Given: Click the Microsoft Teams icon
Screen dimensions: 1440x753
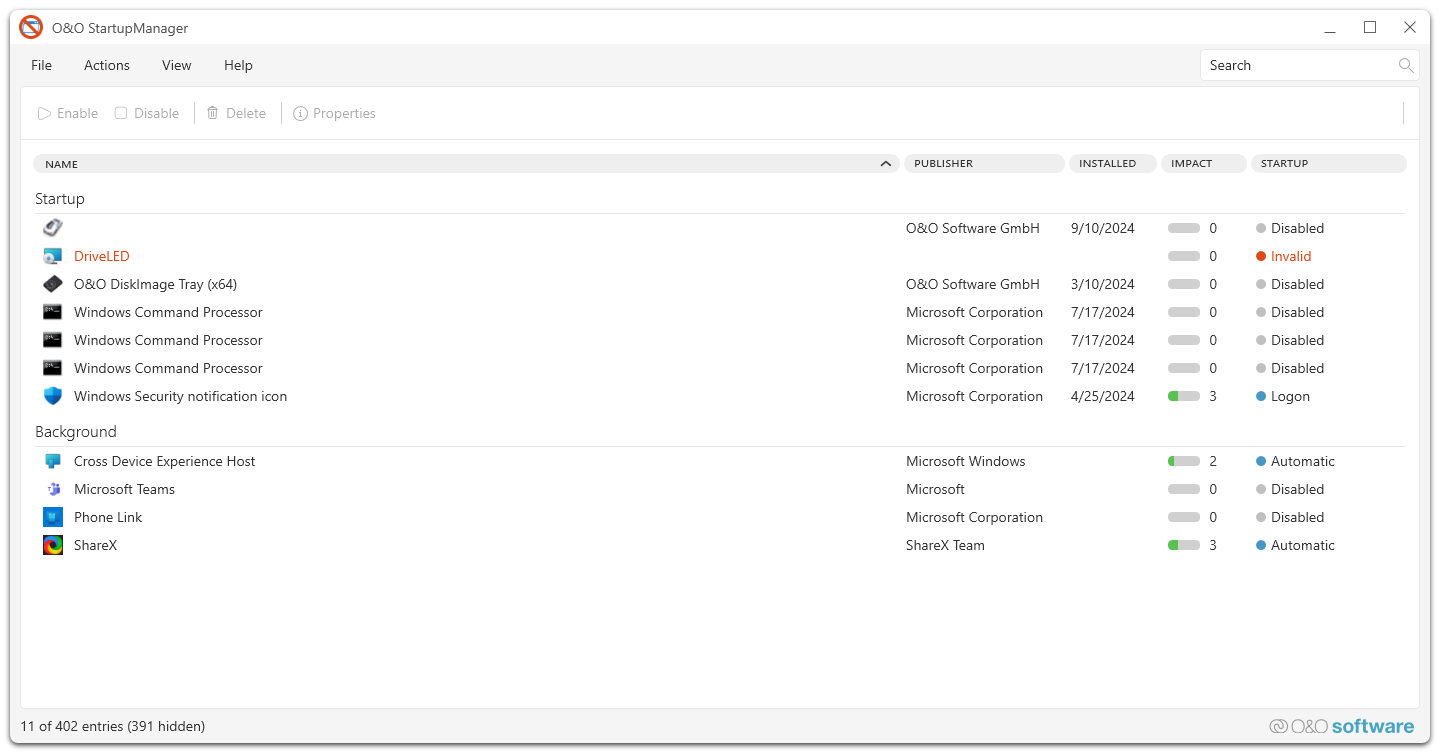Looking at the screenshot, I should (53, 489).
